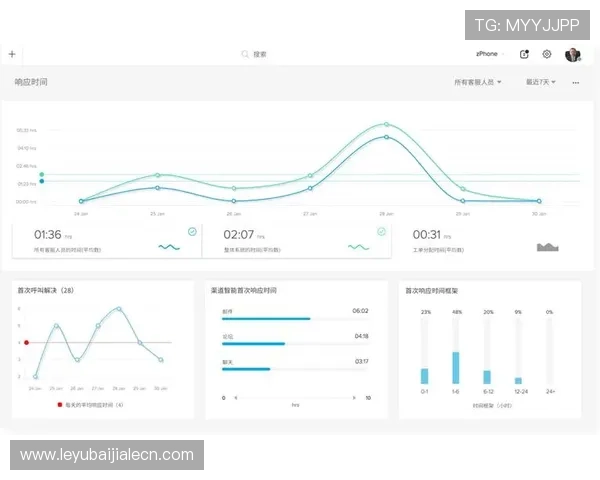
Task: Open the three-dot more options menu
Action: (575, 83)
